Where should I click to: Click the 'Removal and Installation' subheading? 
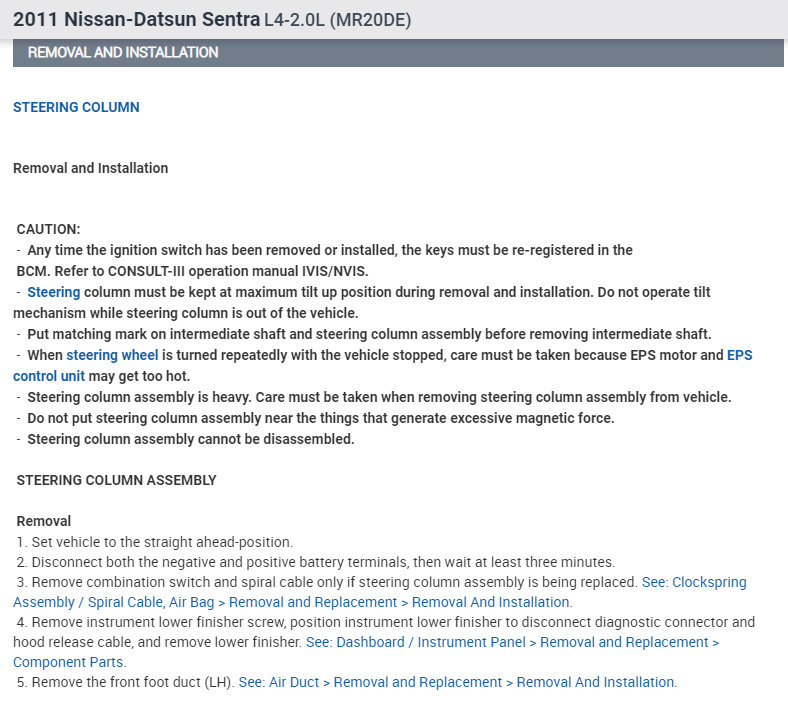pos(90,168)
